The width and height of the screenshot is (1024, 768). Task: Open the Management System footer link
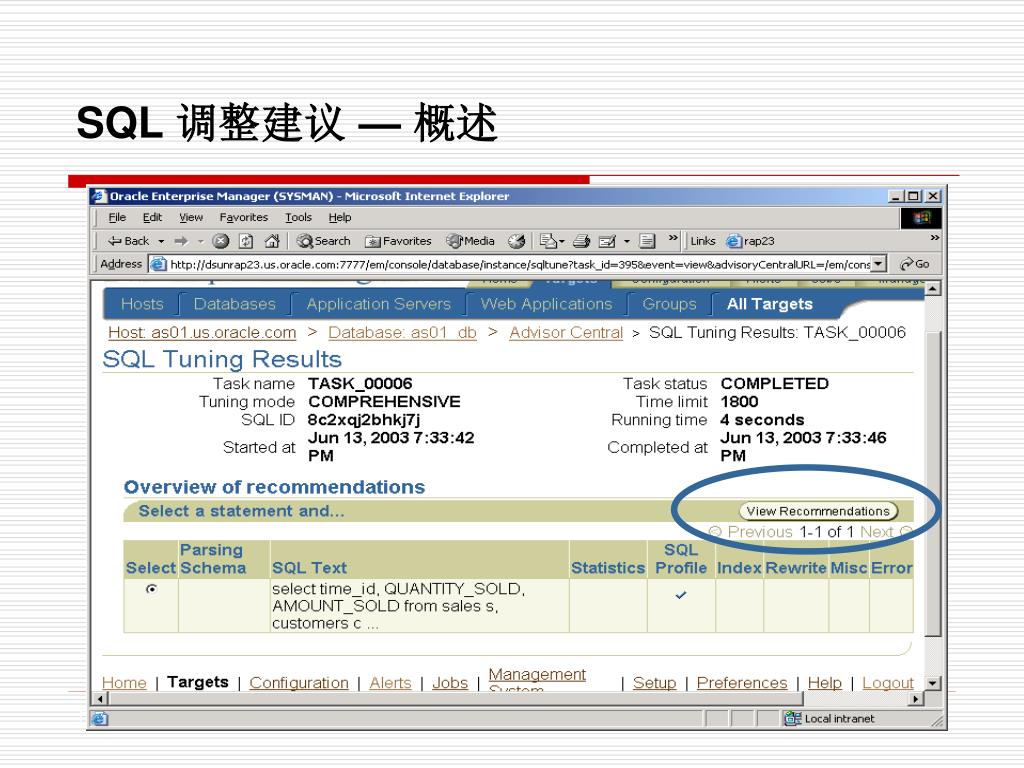coord(537,679)
